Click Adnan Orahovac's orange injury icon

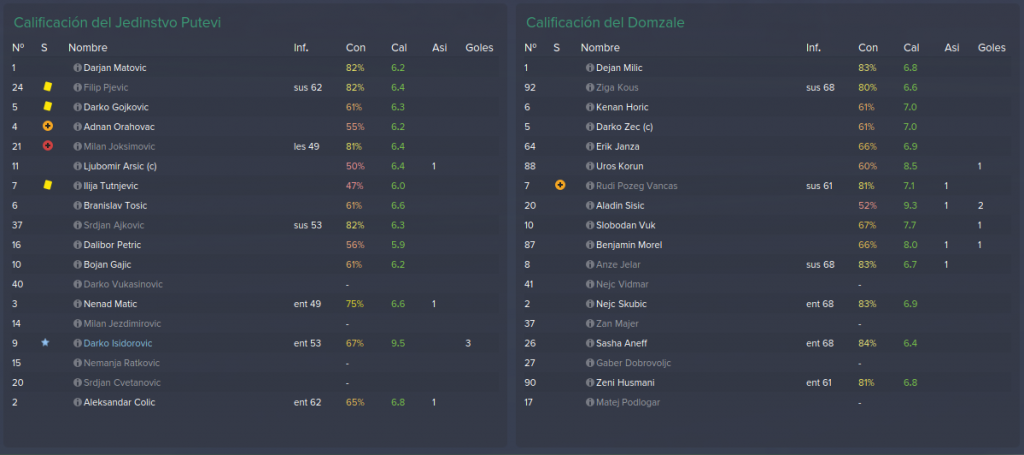coord(47,127)
